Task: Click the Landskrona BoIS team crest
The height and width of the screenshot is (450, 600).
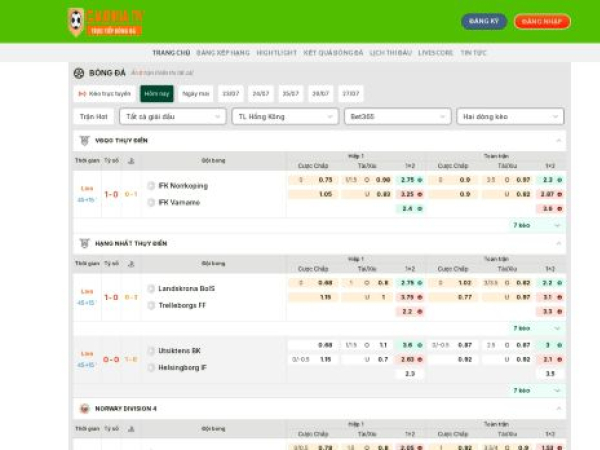Action: pyautogui.click(x=151, y=289)
